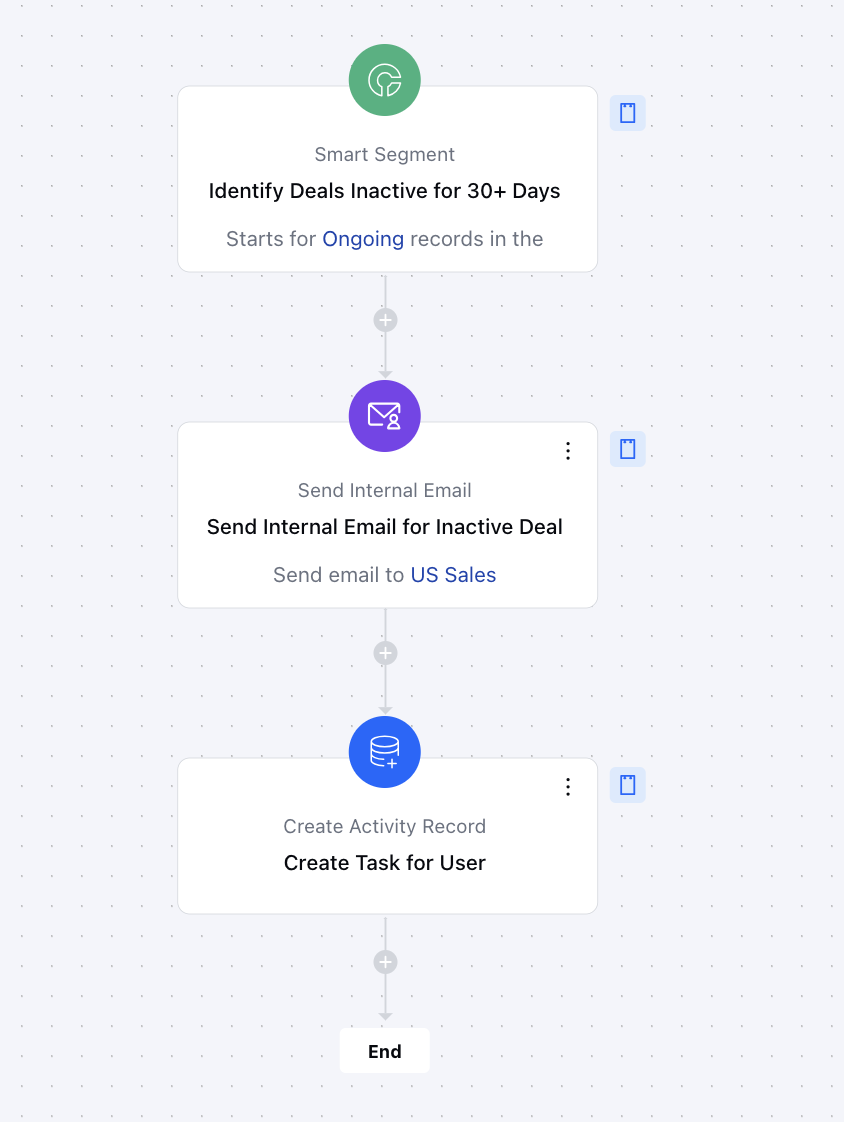Open notes icon beside Smart Segment card
Screen dimensions: 844x1122
tap(628, 113)
